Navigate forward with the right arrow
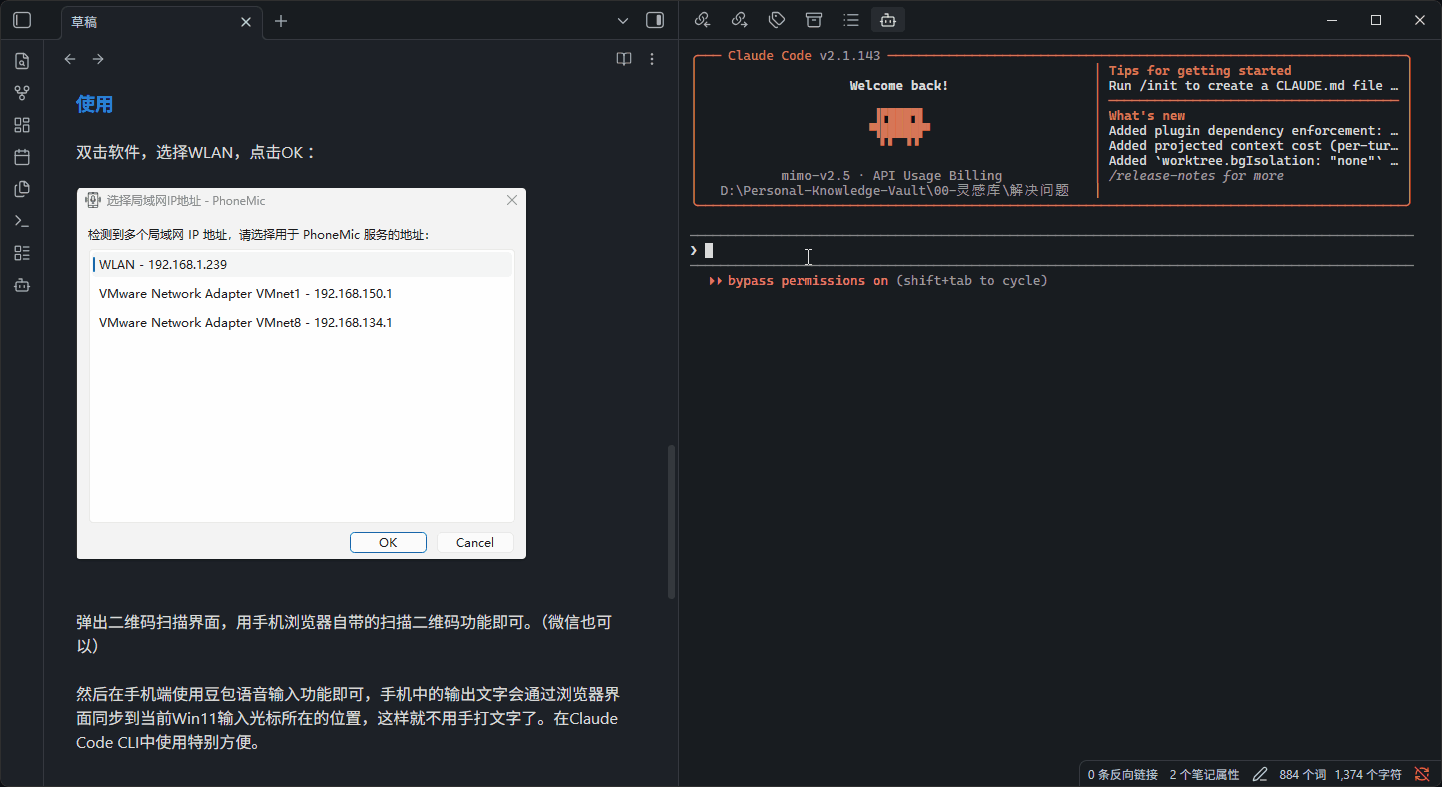The width and height of the screenshot is (1442, 787). (x=98, y=59)
